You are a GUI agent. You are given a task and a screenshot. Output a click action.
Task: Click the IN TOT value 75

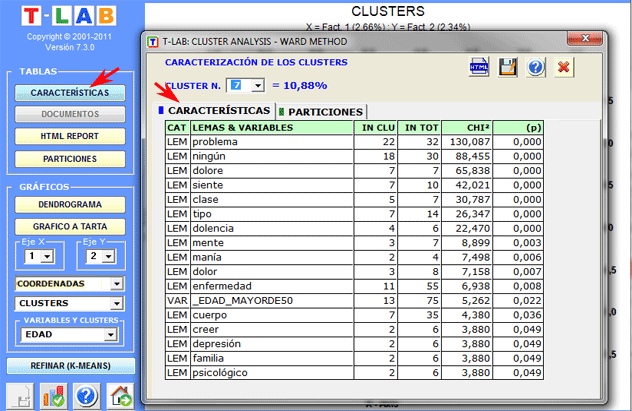(419, 301)
